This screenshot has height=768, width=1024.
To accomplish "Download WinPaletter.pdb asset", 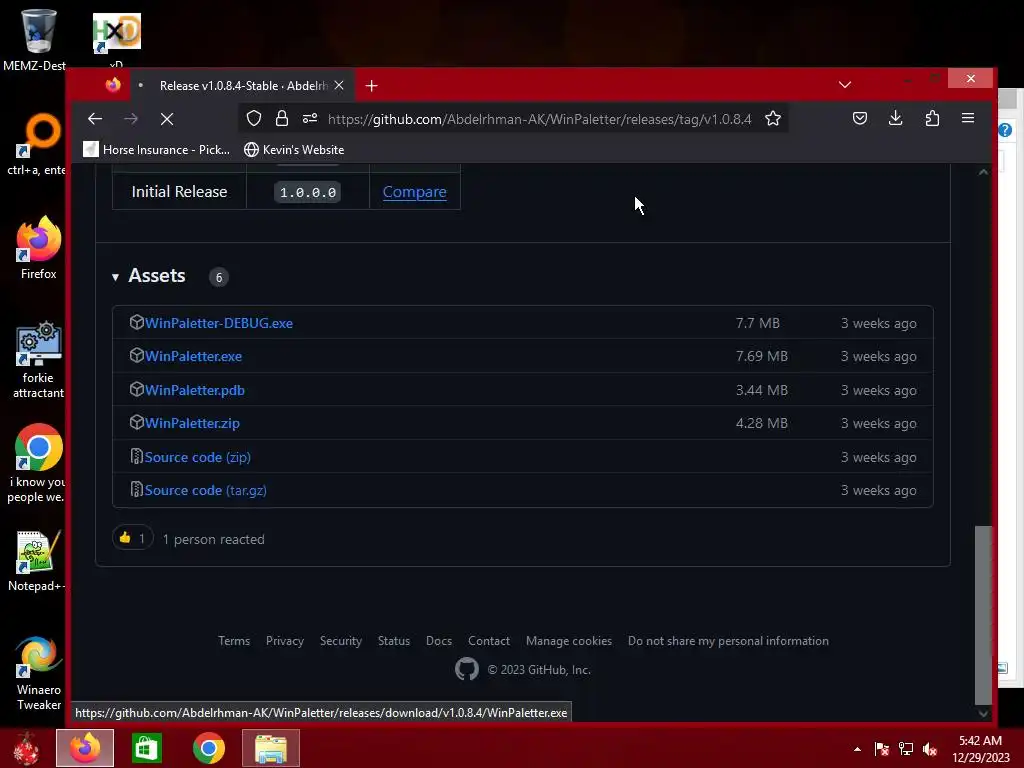I will 195,391.
